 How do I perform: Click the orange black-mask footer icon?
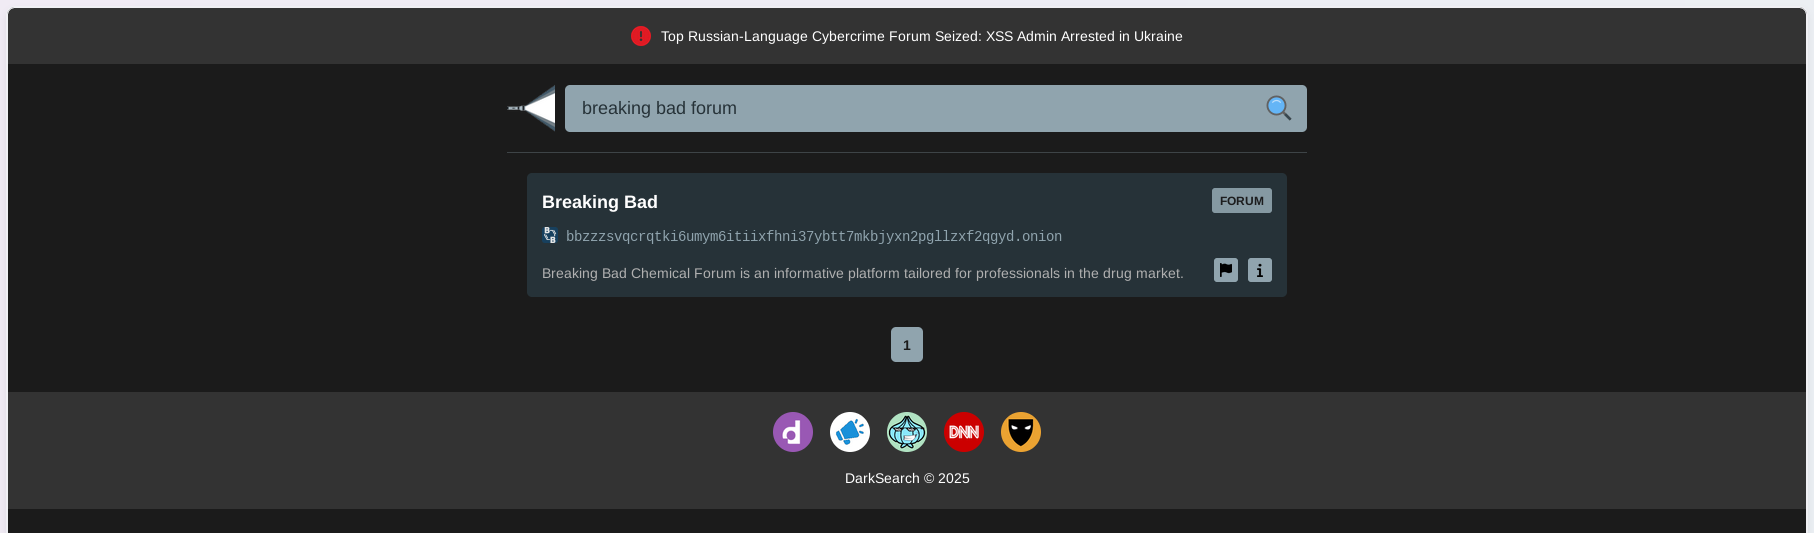pyautogui.click(x=1021, y=432)
